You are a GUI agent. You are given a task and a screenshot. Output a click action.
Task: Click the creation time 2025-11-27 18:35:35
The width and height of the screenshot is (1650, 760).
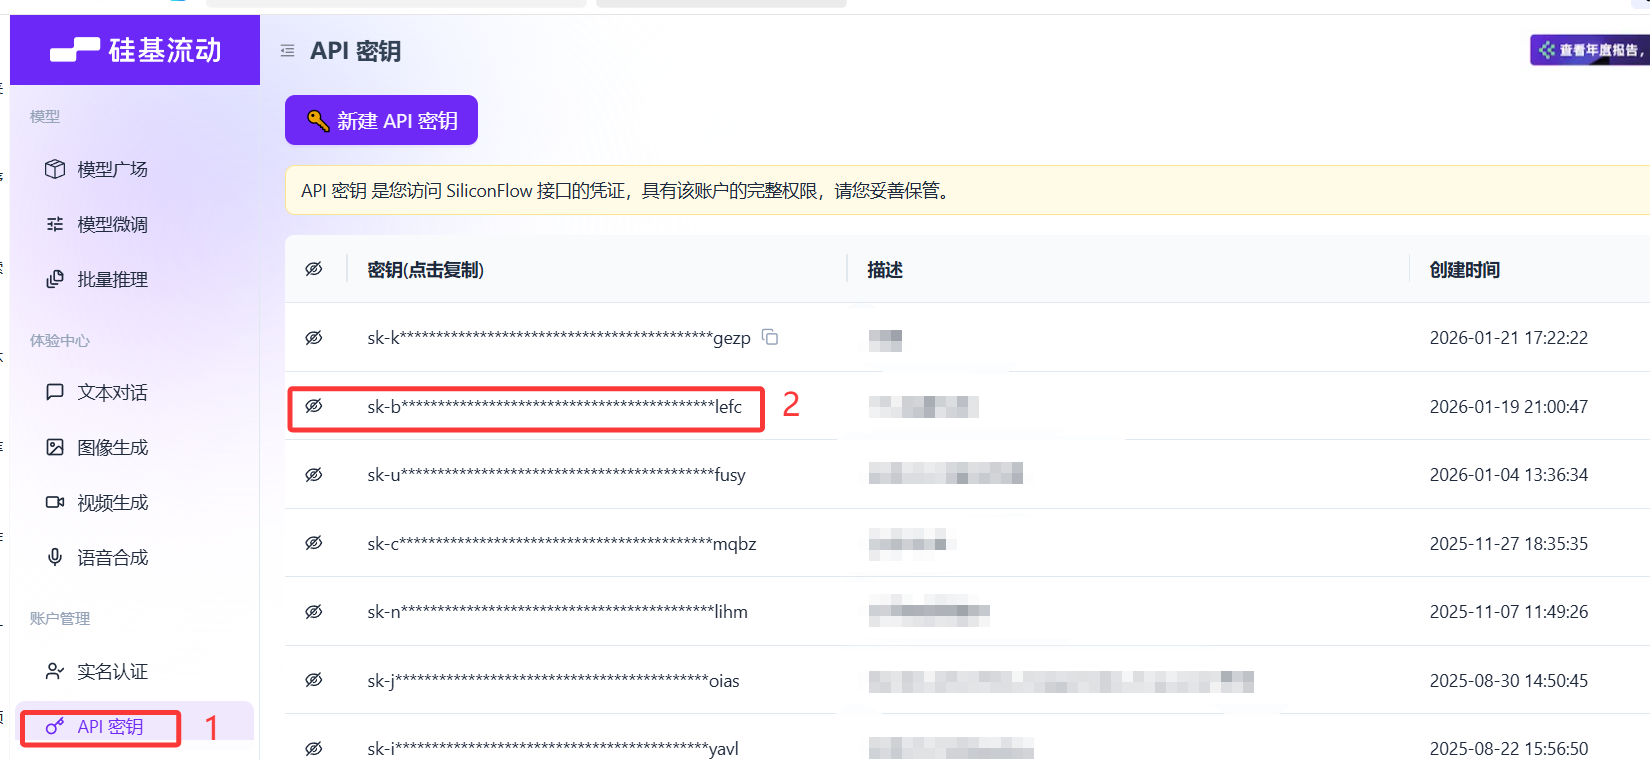click(1509, 544)
